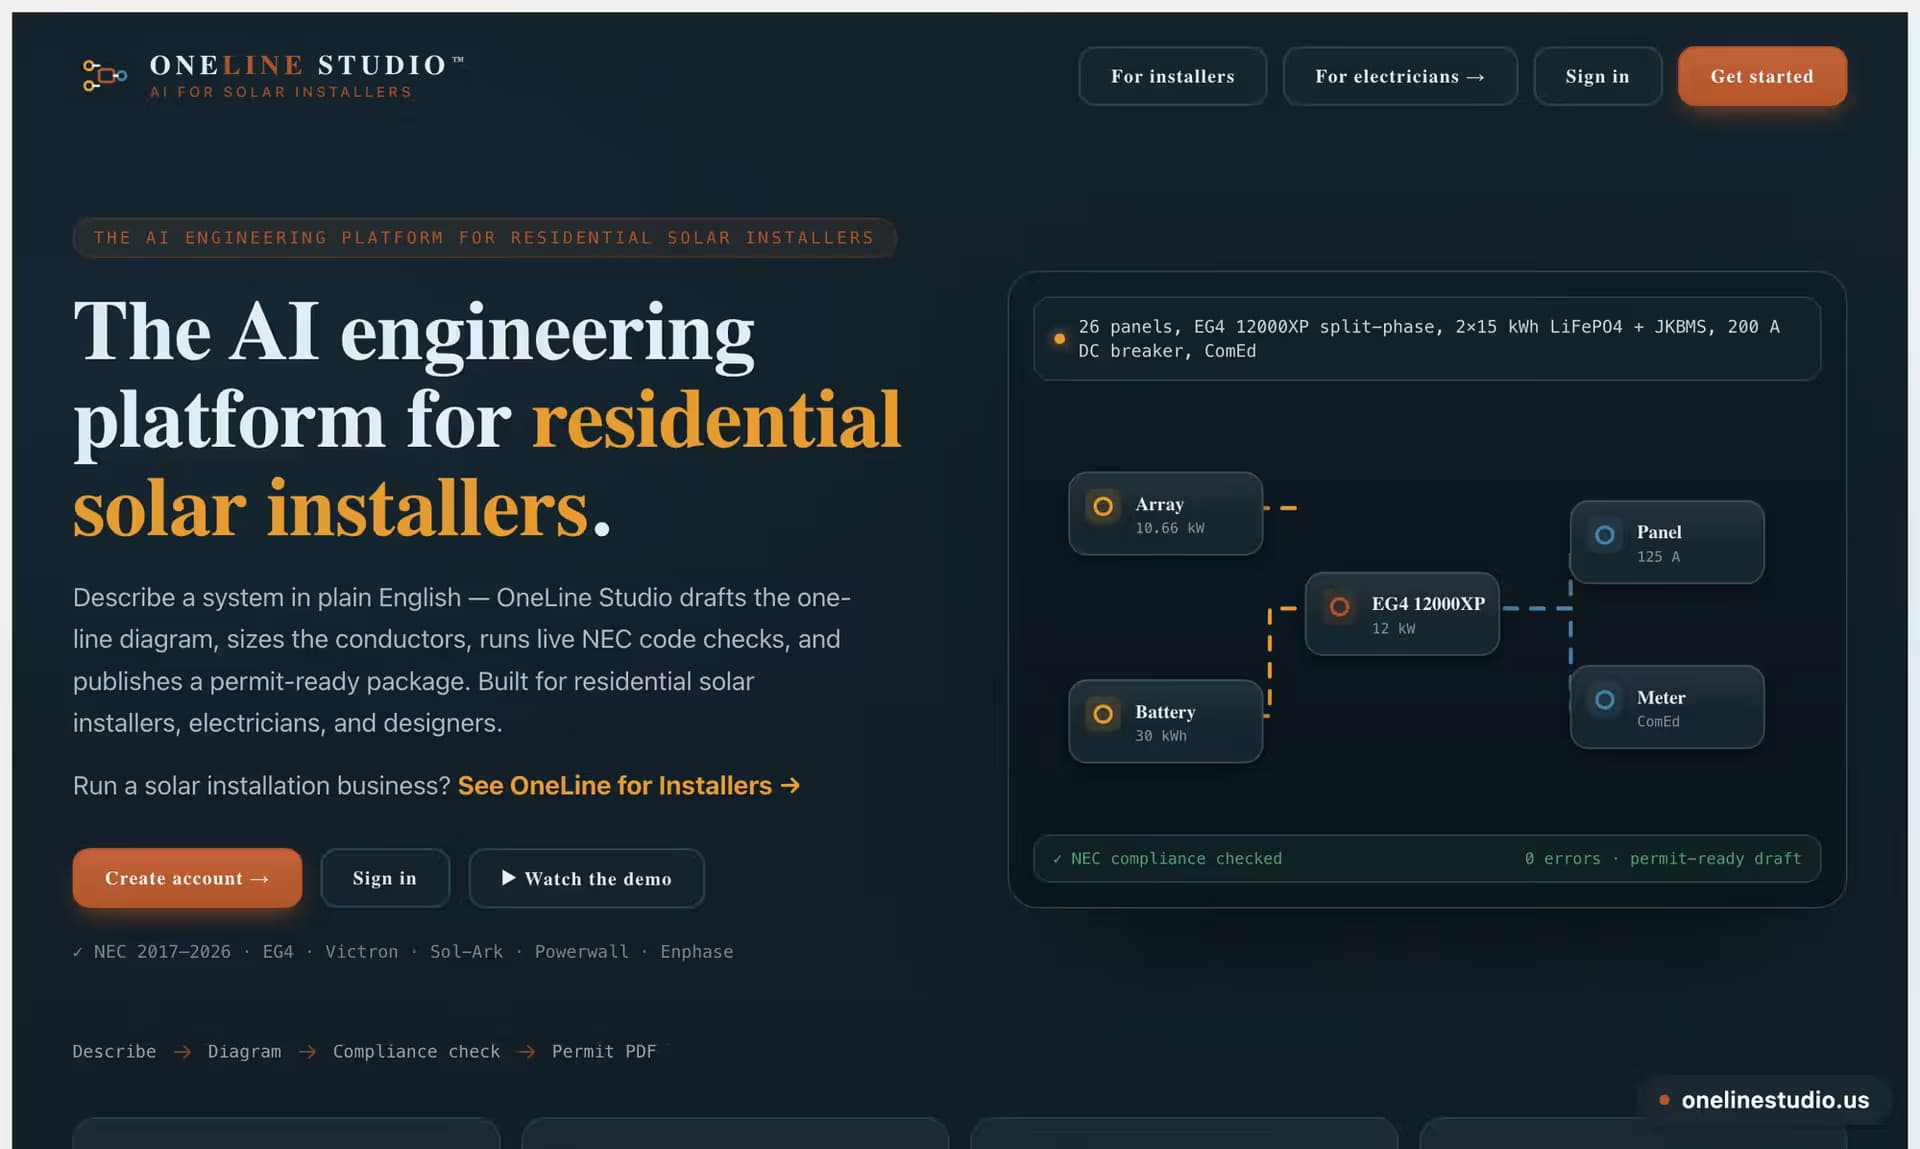Open the For electricians nav item
The height and width of the screenshot is (1149, 1920).
pyautogui.click(x=1400, y=76)
